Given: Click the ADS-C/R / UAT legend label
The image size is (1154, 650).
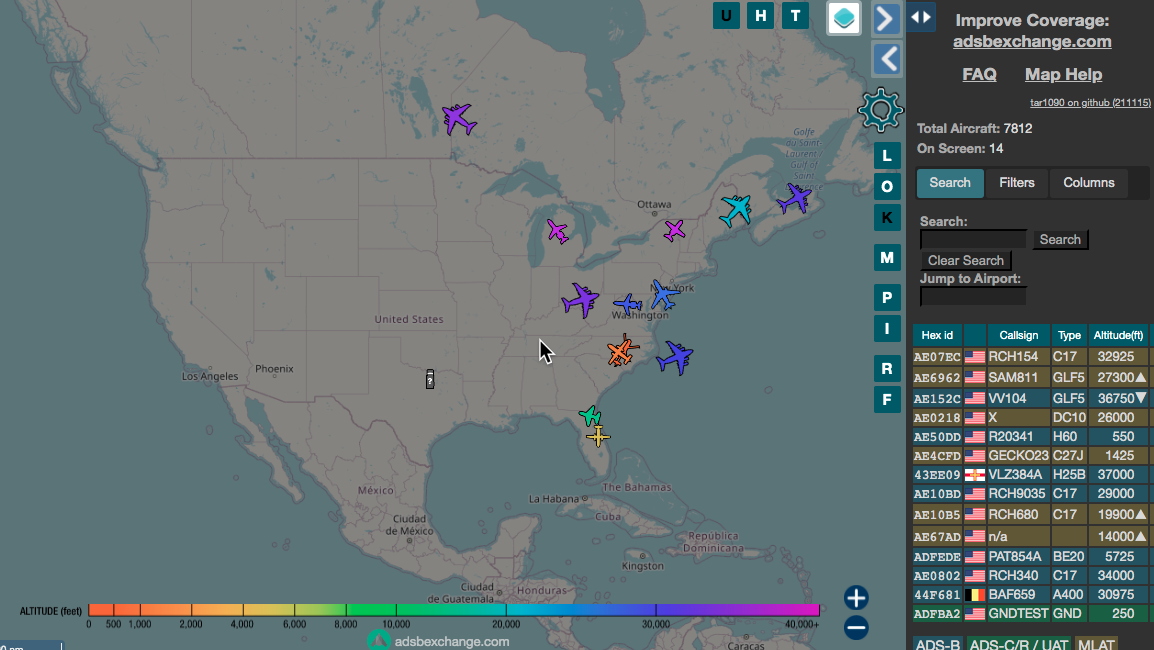Looking at the screenshot, I should click(1019, 644).
